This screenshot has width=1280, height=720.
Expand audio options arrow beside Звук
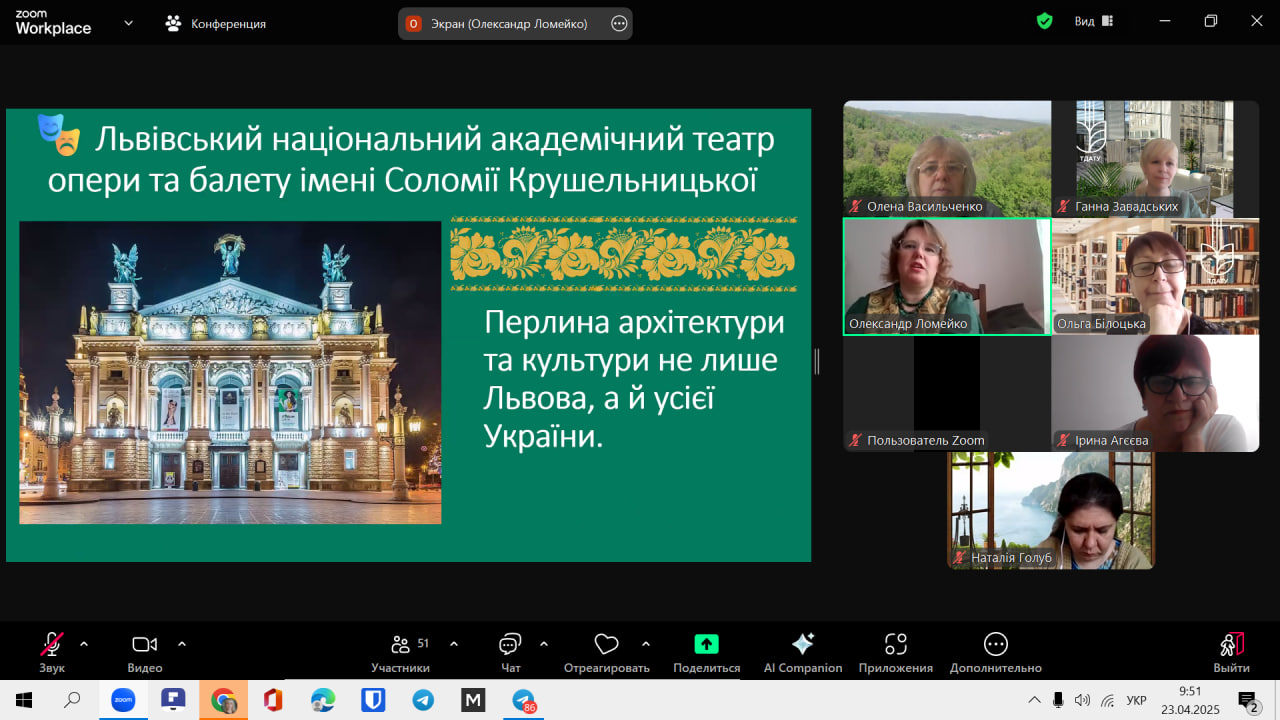(x=84, y=644)
